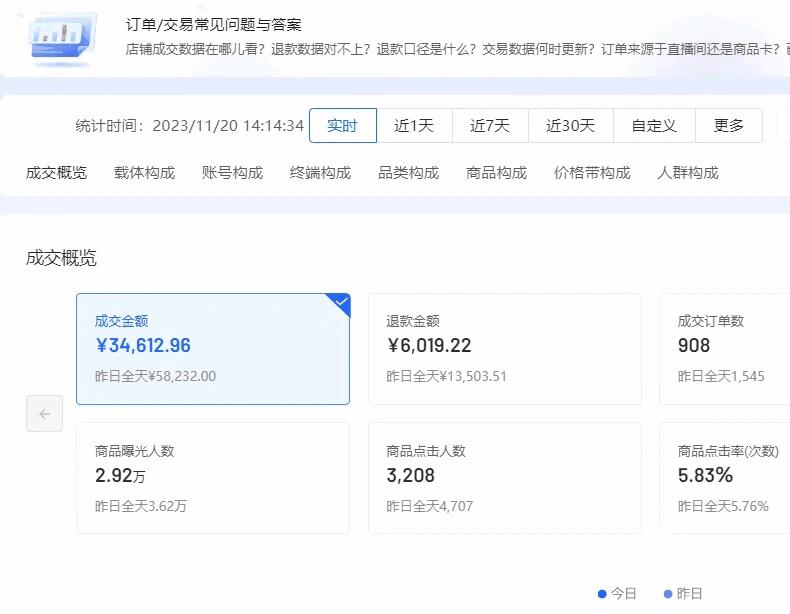Click the 昨日全天3.62万 text
The width and height of the screenshot is (790, 614).
[x=141, y=506]
